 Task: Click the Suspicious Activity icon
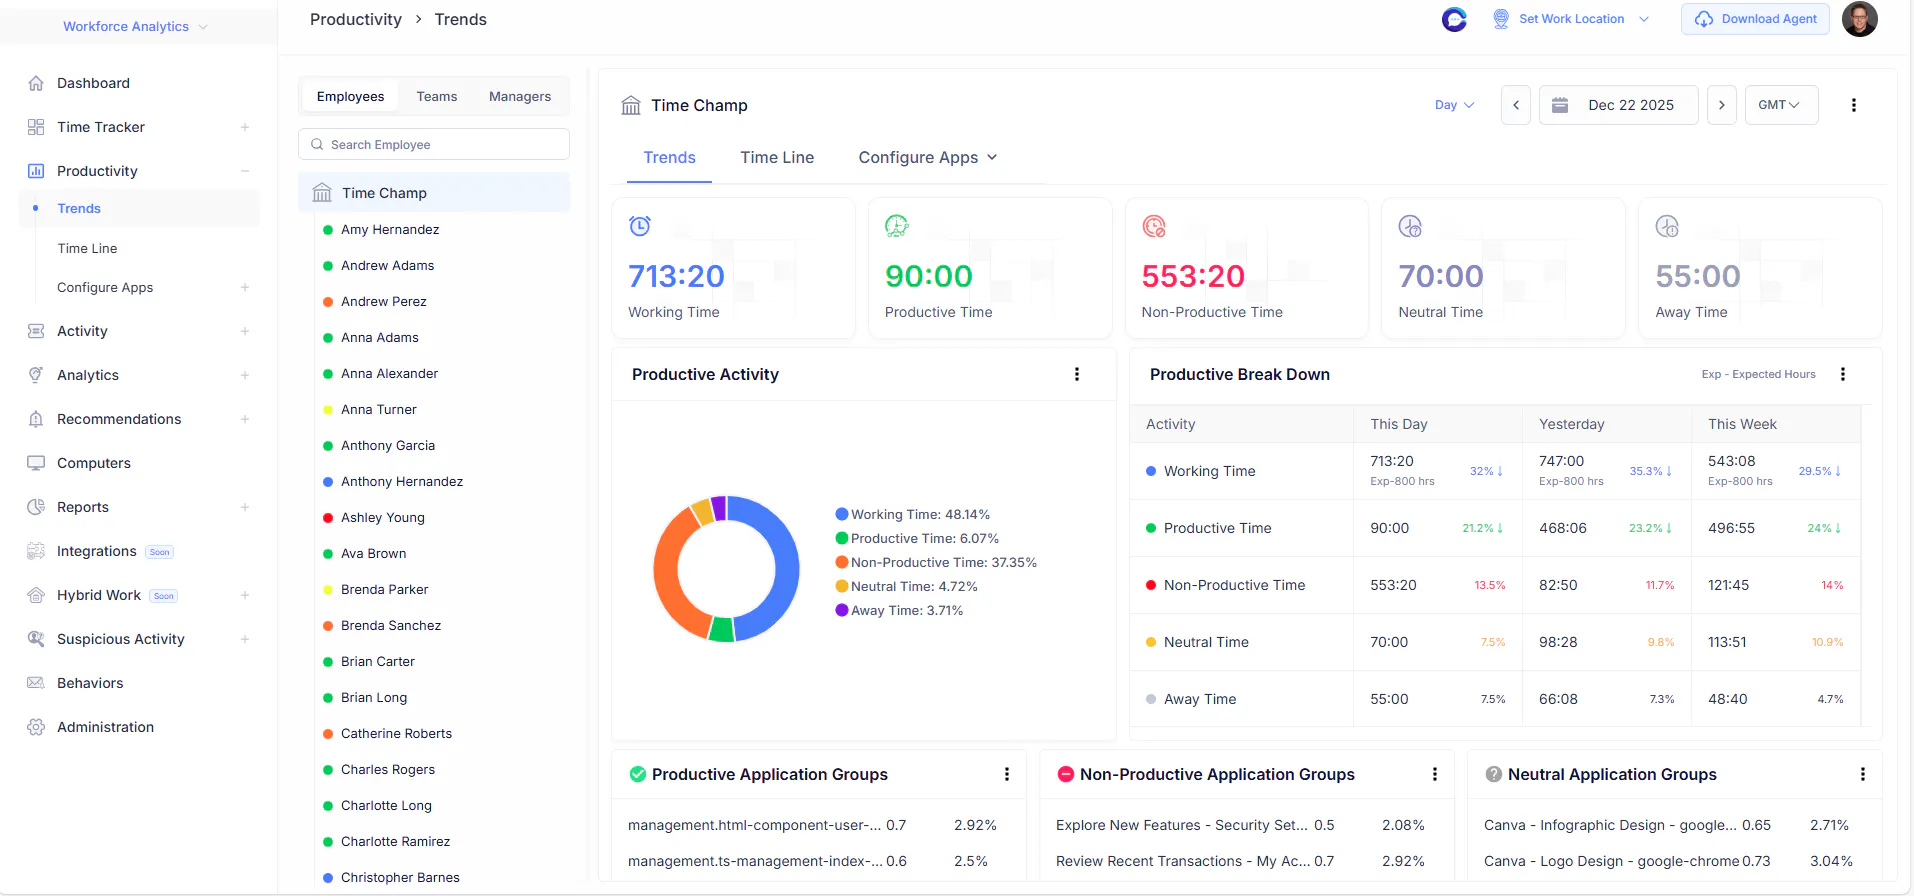click(36, 639)
